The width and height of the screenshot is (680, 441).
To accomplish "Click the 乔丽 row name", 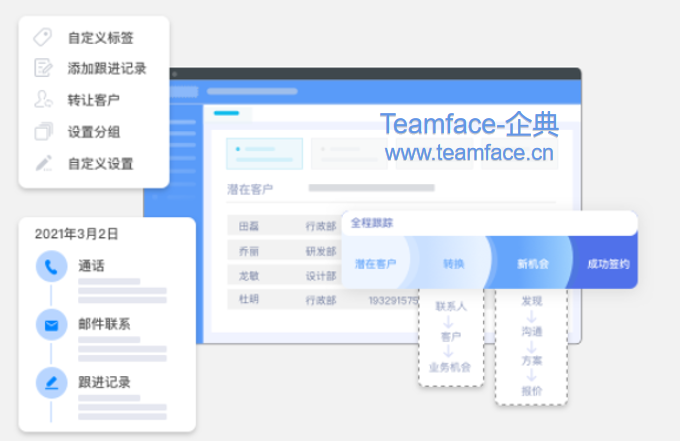I will pyautogui.click(x=249, y=251).
